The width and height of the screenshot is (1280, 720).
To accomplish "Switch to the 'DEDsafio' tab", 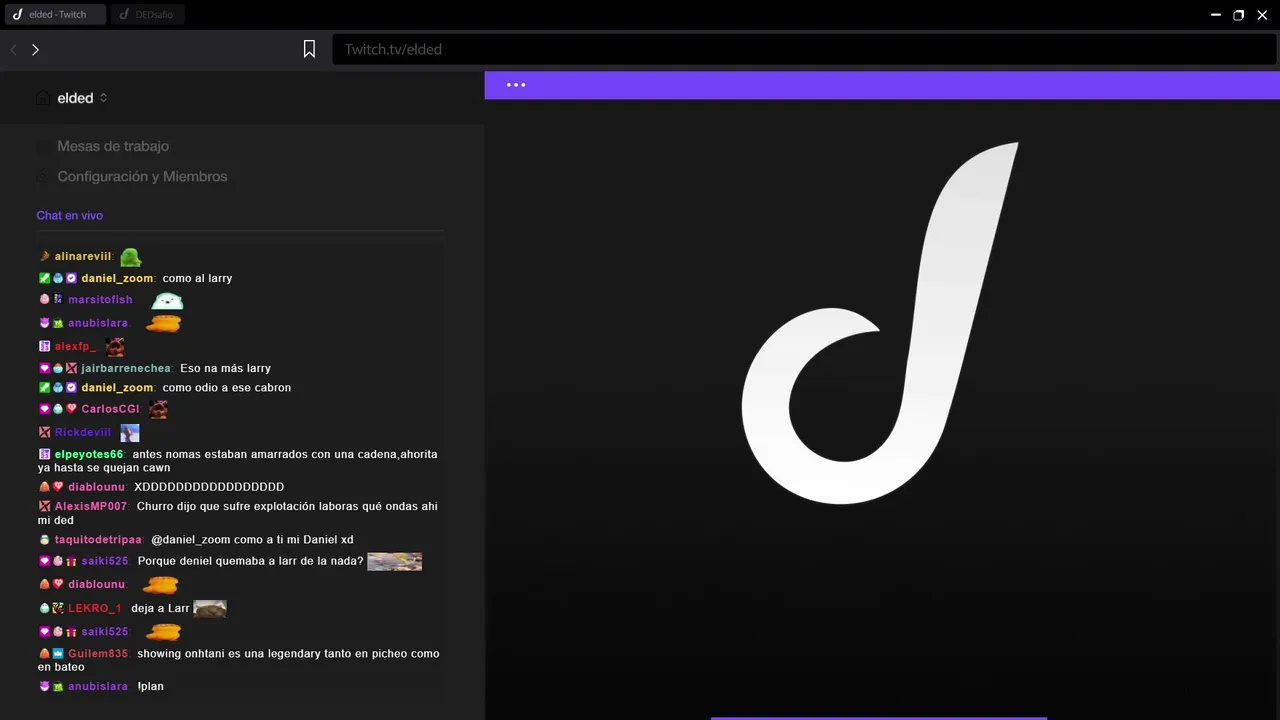I will click(148, 15).
